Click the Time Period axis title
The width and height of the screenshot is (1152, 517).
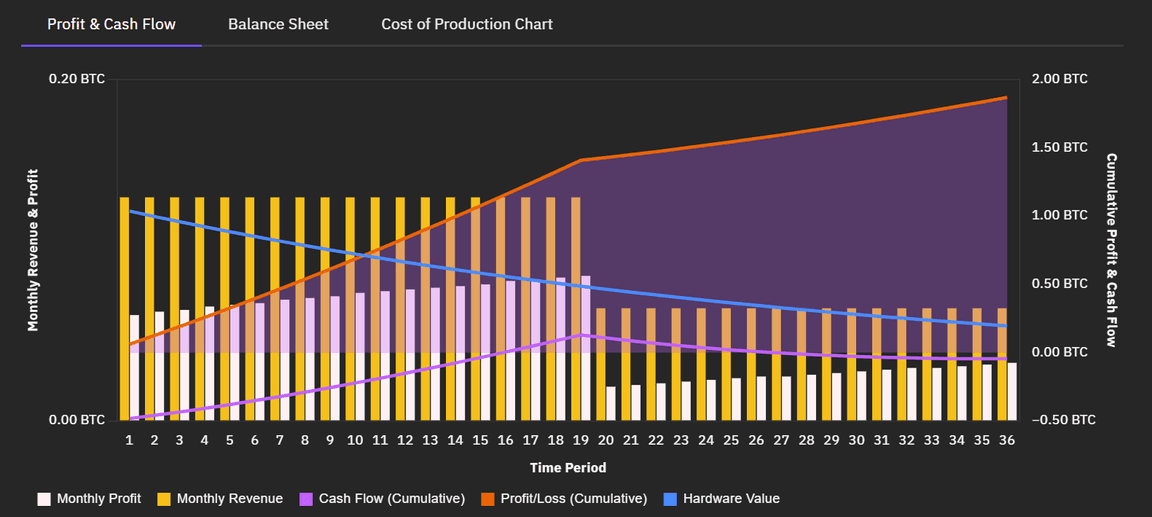click(567, 467)
